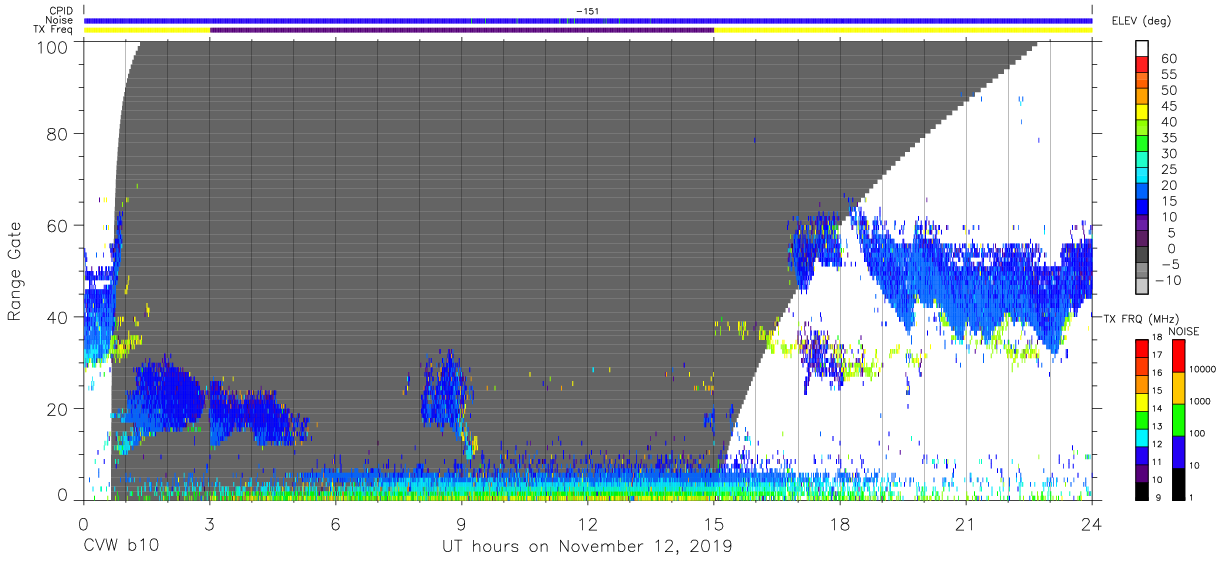Click the 12 hour tick label
Viewport: 1228px width, 567px height.
(588, 524)
